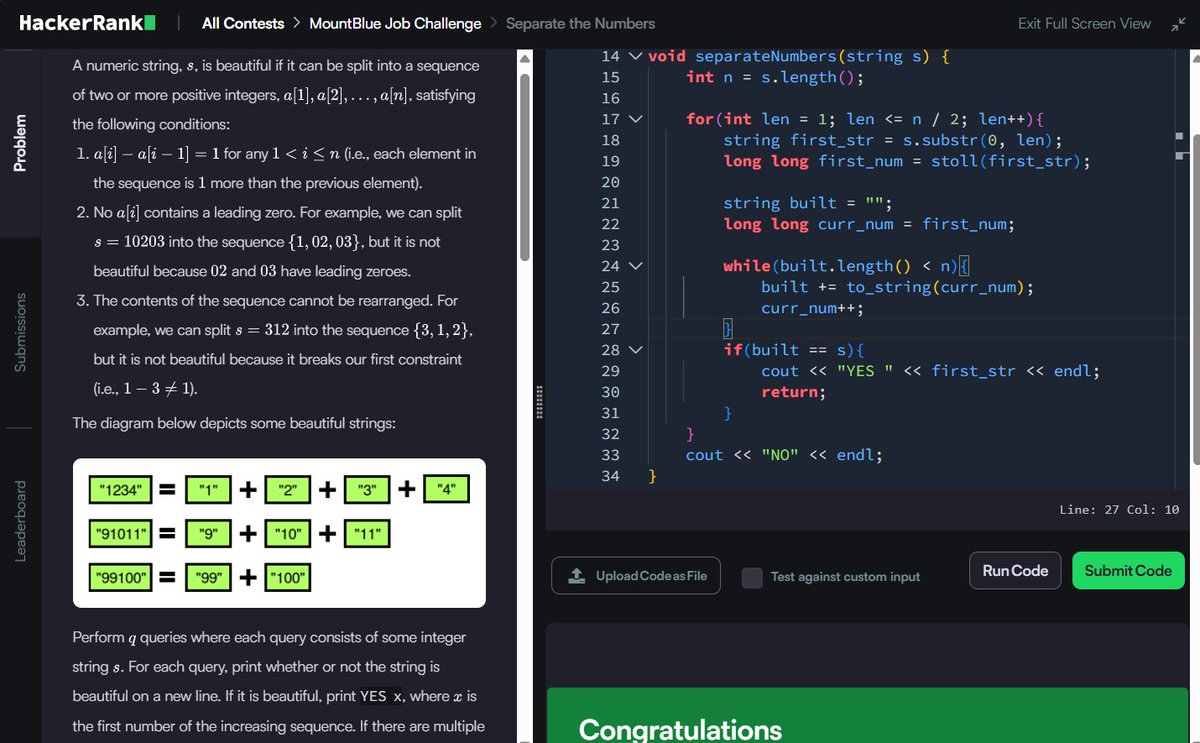The image size is (1200, 743).
Task: Click the Congratulations heading
Action: tap(680, 729)
